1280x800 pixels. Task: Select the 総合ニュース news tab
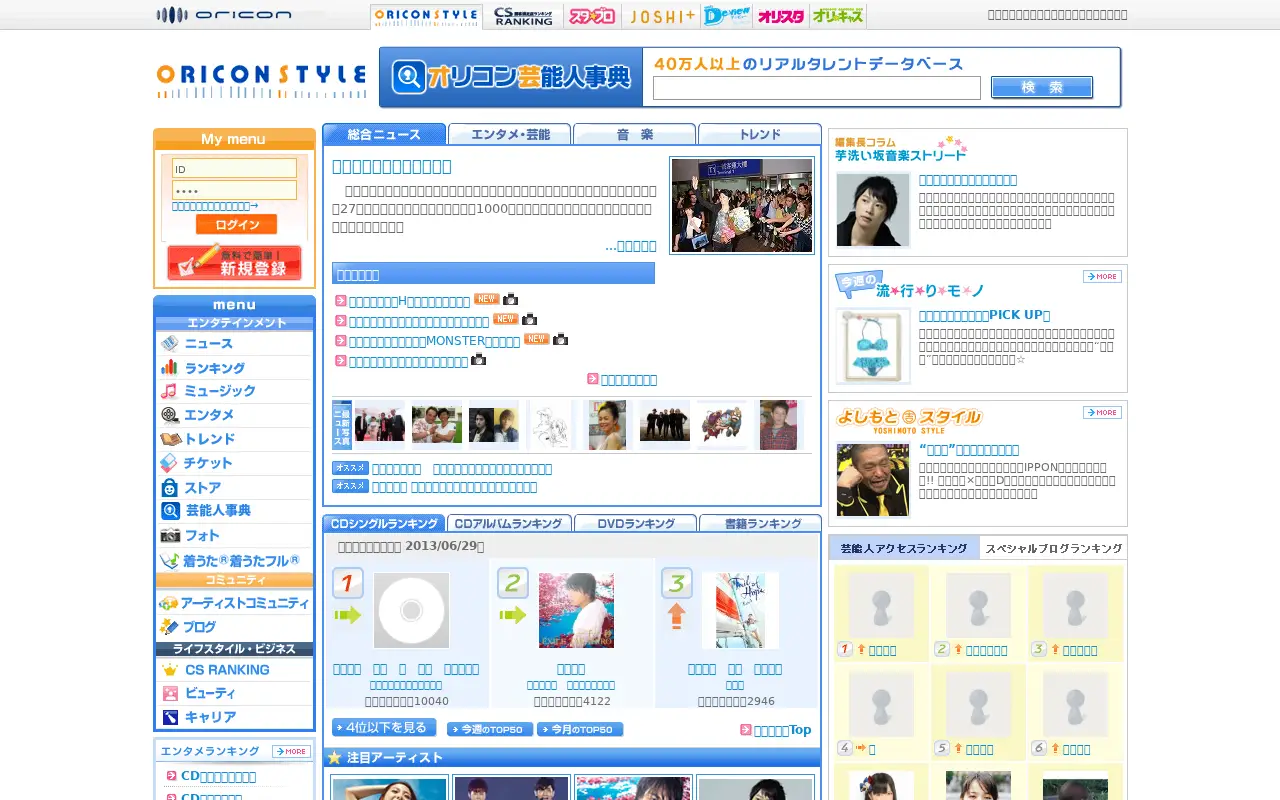click(384, 134)
